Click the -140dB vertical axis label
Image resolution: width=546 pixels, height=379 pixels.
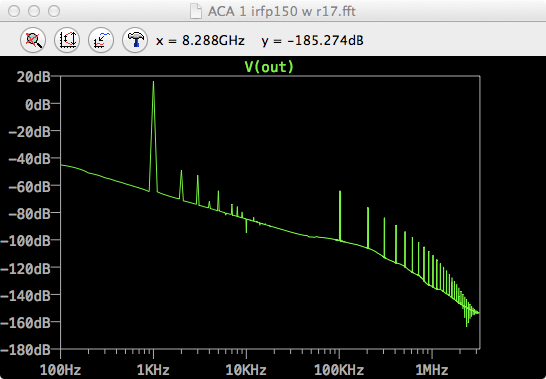point(26,295)
